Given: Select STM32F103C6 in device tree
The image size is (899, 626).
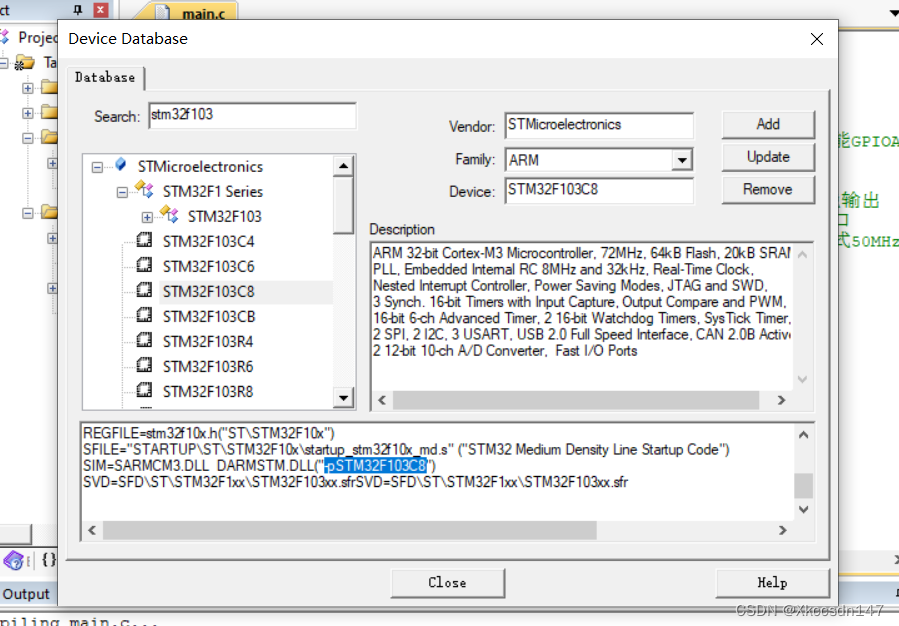Looking at the screenshot, I should pos(209,267).
